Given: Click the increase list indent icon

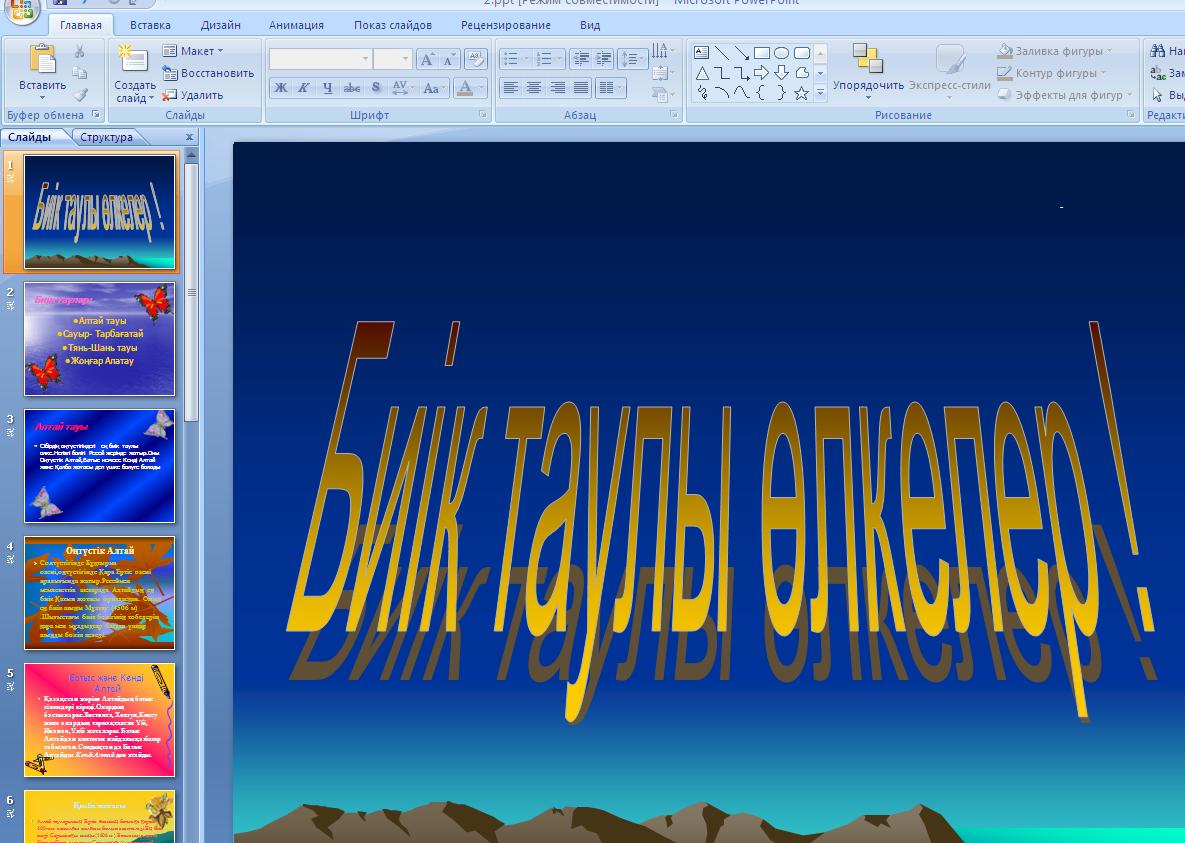Looking at the screenshot, I should click(603, 59).
